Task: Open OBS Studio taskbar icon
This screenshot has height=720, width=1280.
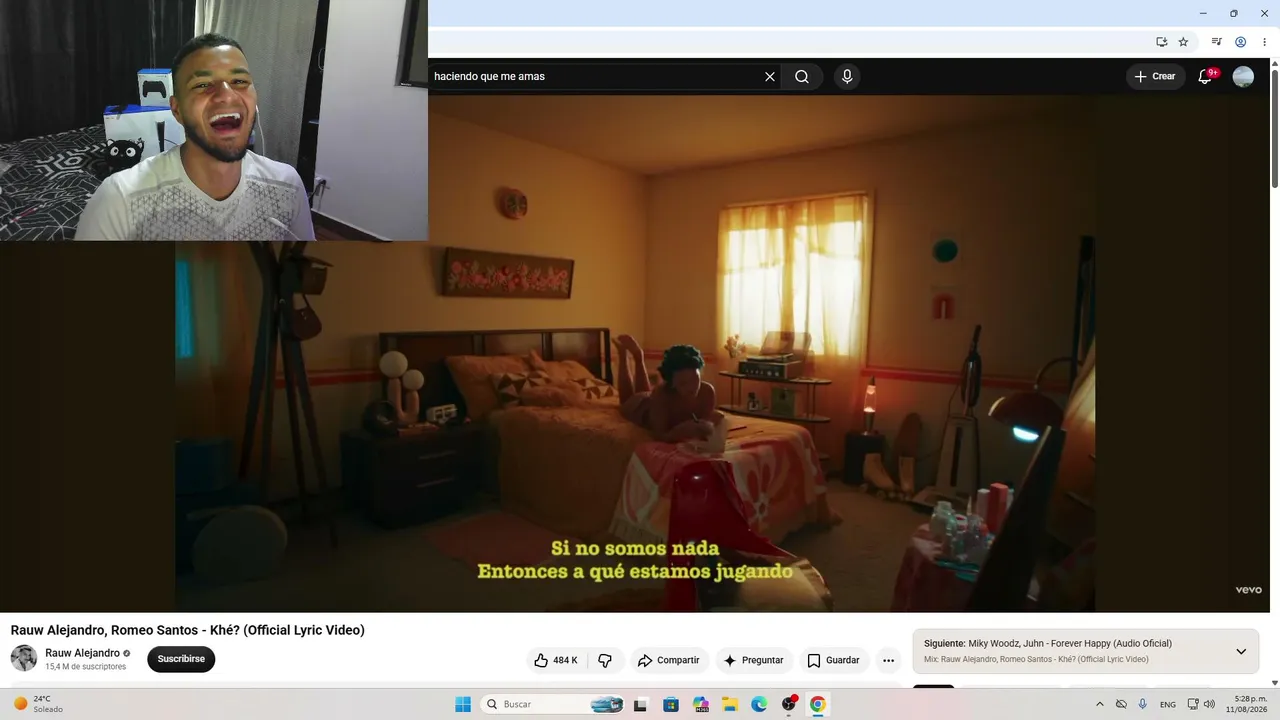Action: (789, 704)
